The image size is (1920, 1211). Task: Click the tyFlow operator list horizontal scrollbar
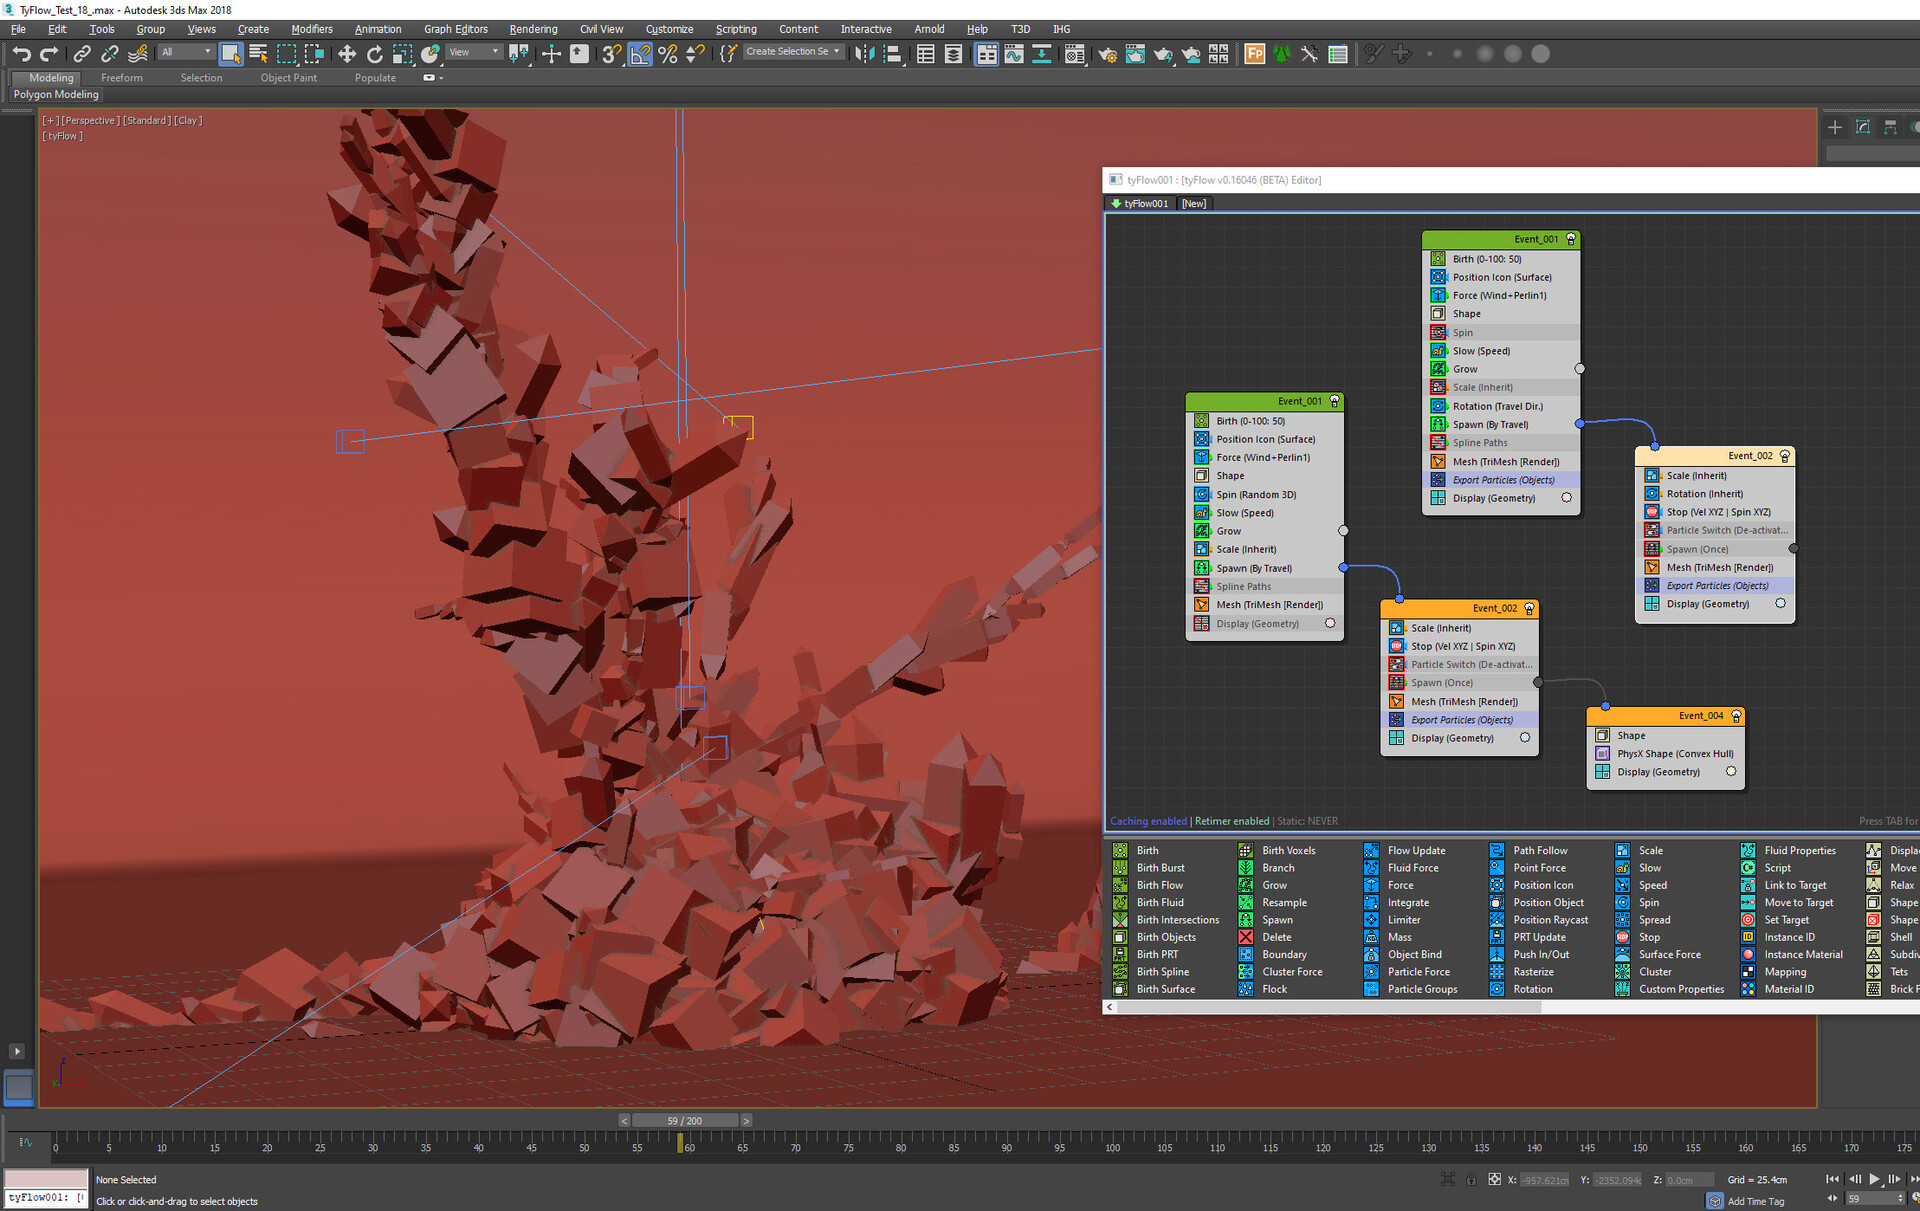pyautogui.click(x=1328, y=1007)
